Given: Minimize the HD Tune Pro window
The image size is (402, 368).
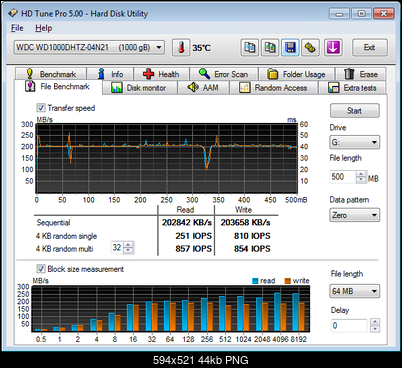Looking at the screenshot, I should coord(340,14).
